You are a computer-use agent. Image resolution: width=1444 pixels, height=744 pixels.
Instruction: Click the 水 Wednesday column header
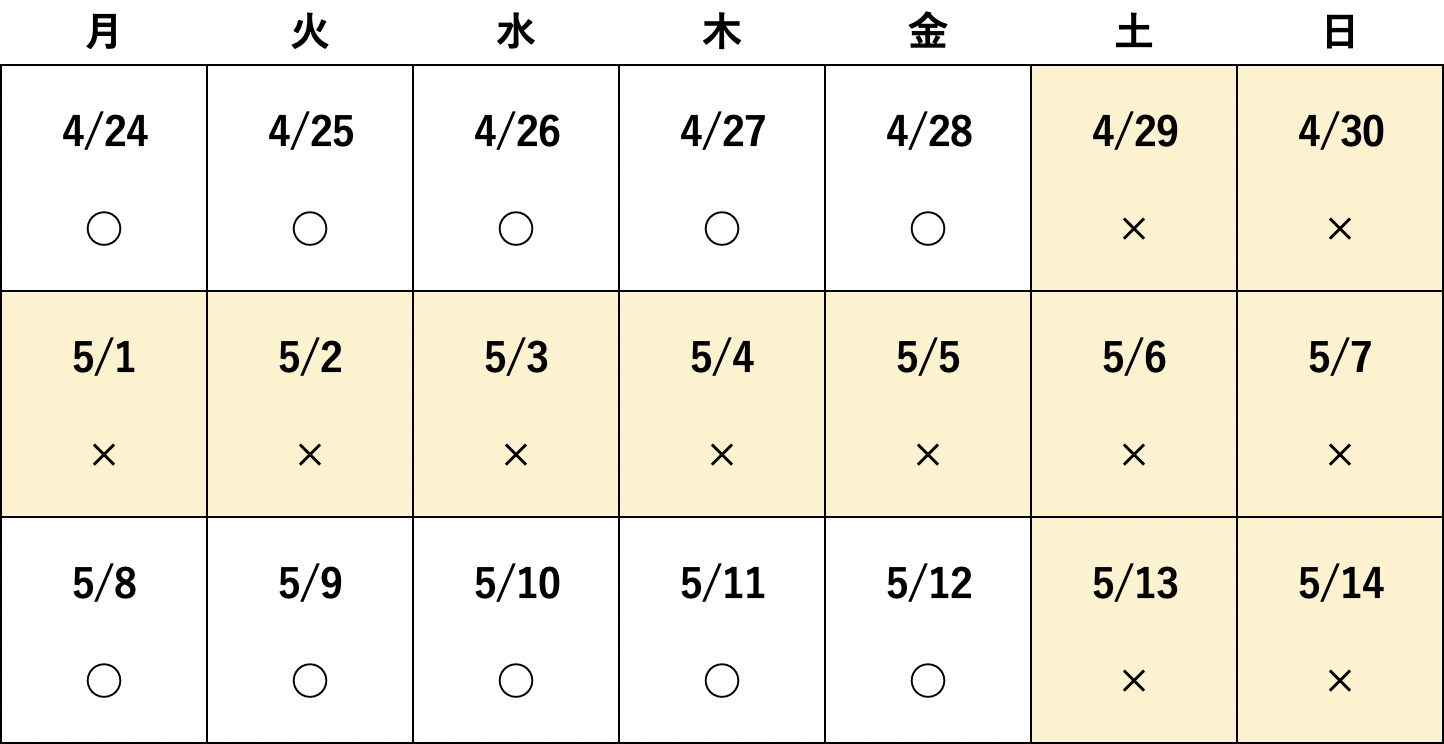point(516,33)
